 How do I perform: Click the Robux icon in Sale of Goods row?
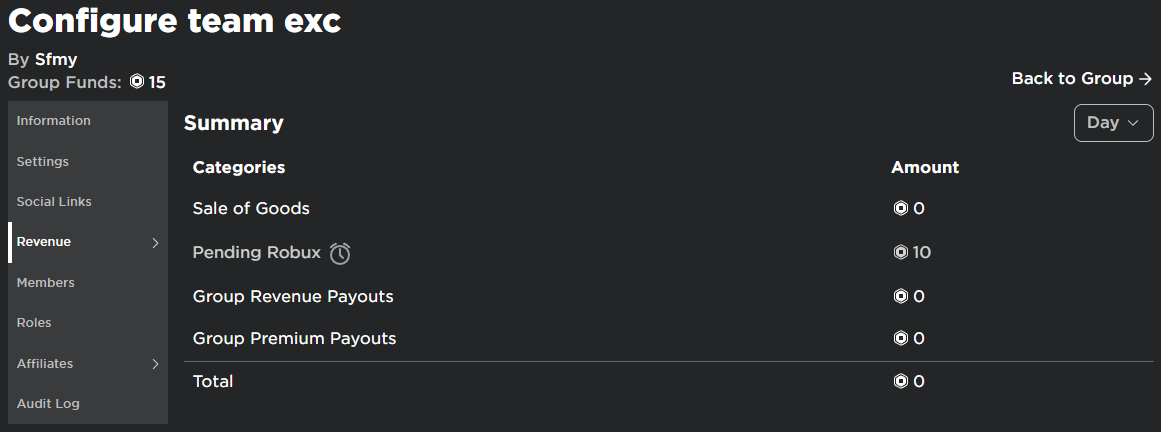pos(900,208)
